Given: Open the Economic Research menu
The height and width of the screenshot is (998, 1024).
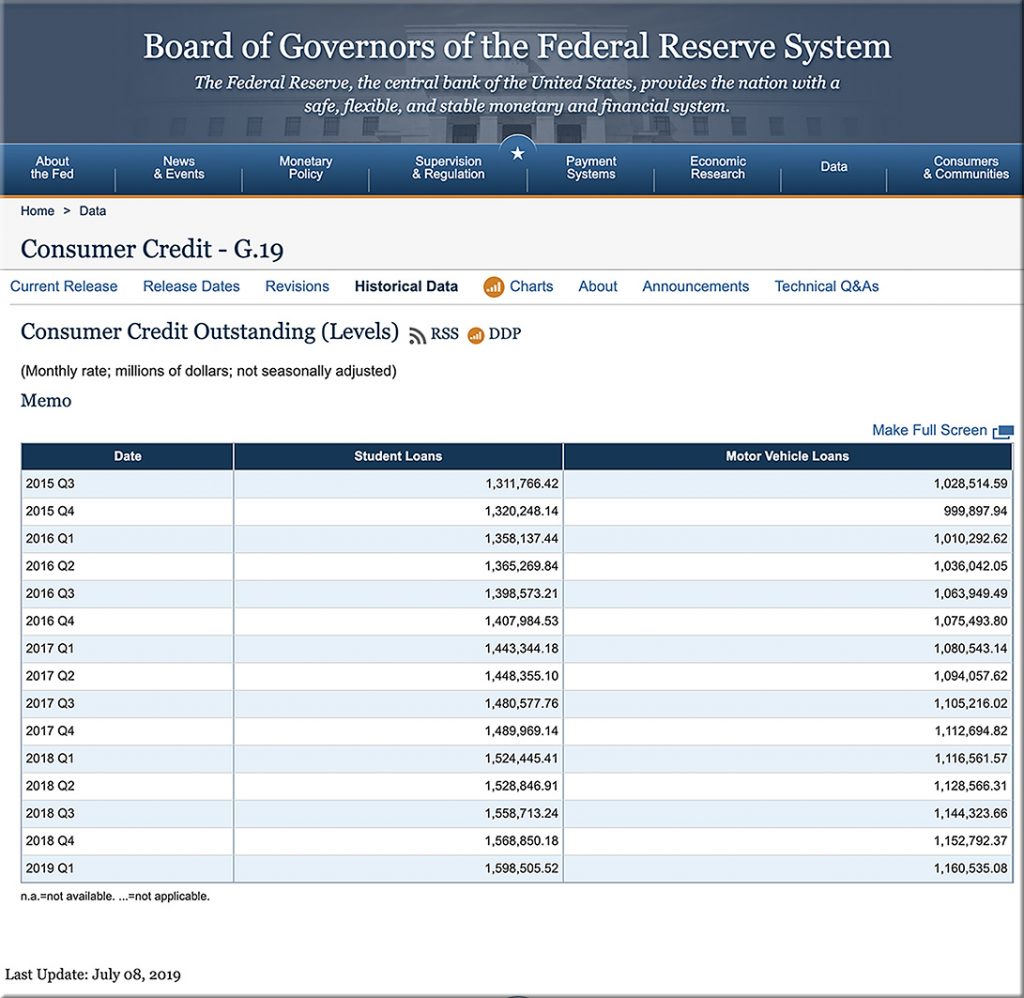Looking at the screenshot, I should [718, 168].
